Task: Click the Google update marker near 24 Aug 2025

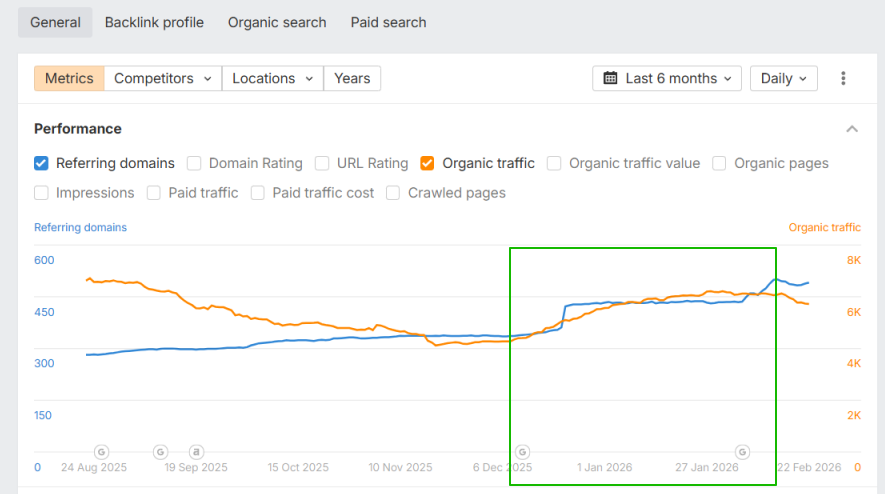Action: 101,452
